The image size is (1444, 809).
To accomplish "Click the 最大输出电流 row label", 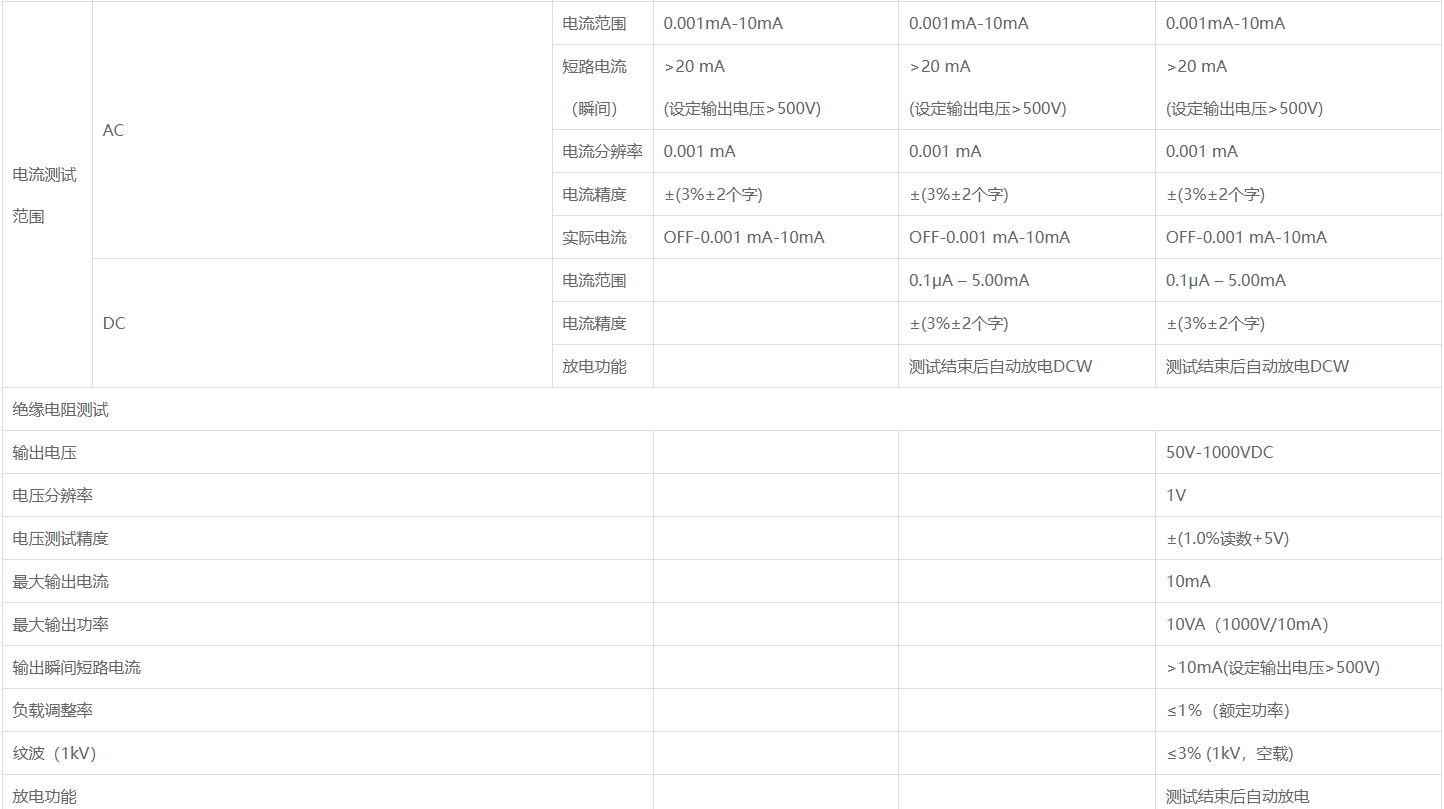I will pos(61,581).
